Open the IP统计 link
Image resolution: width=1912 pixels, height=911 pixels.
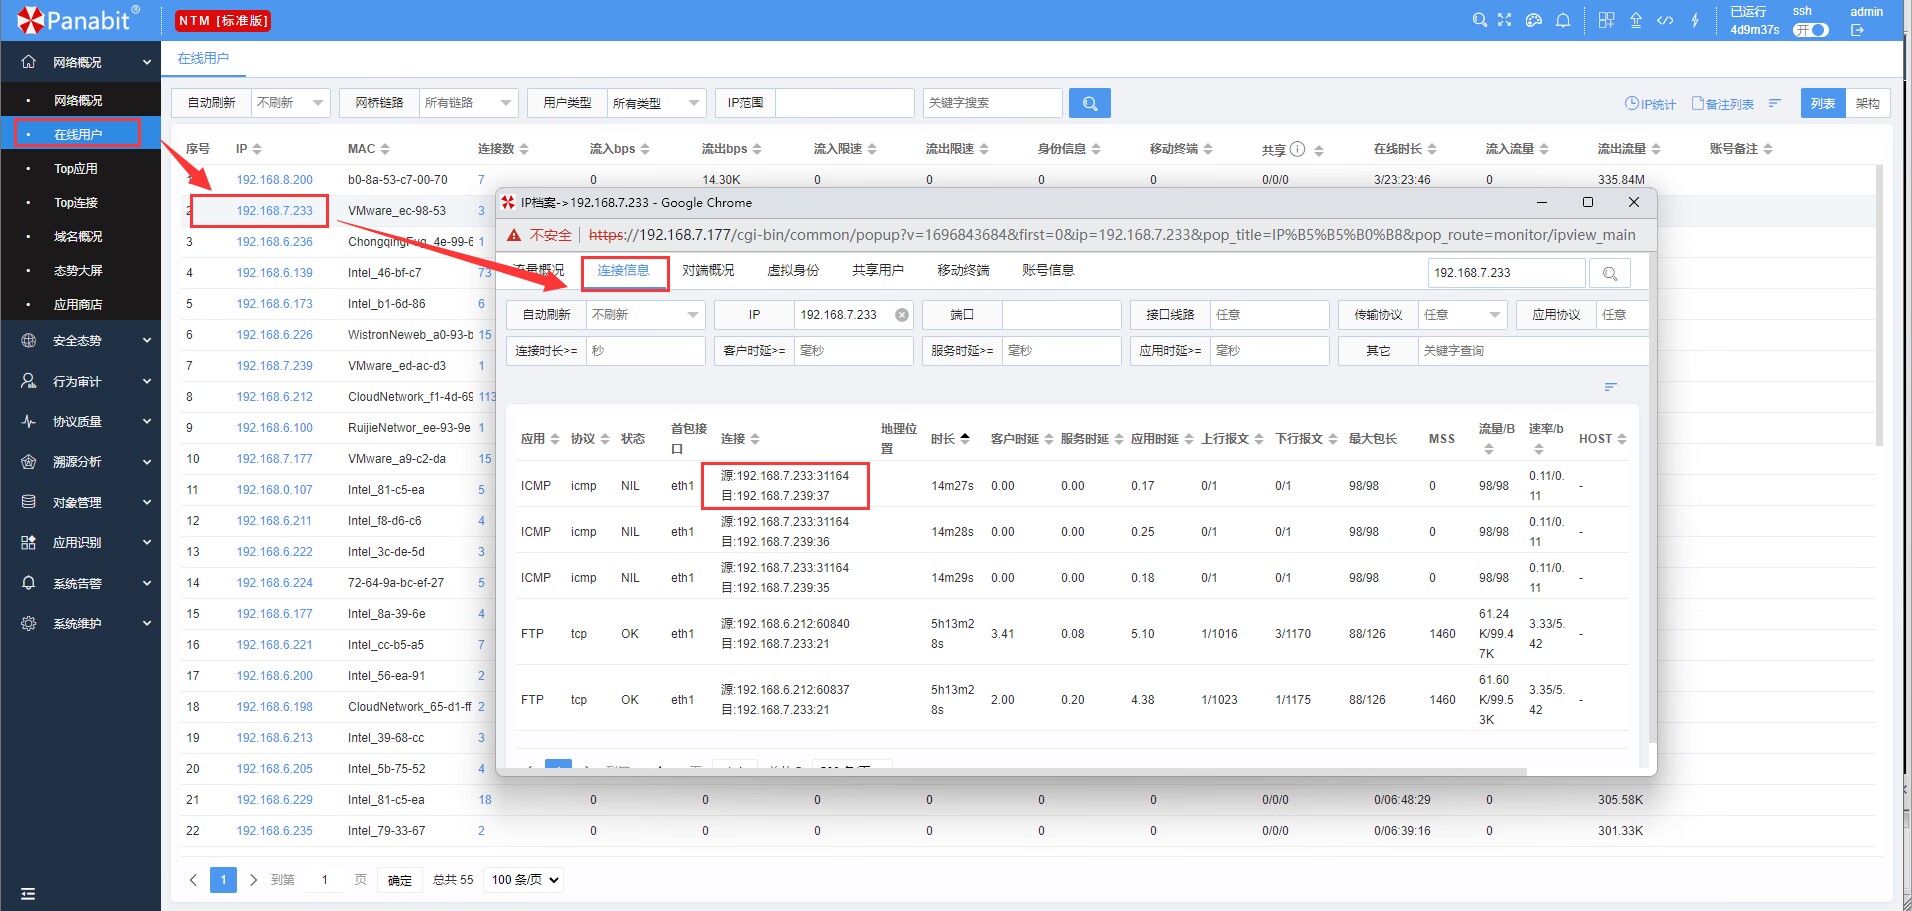click(x=1650, y=104)
